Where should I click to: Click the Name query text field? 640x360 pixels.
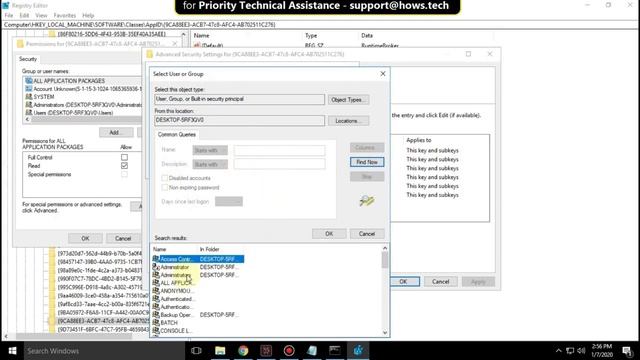(x=280, y=150)
